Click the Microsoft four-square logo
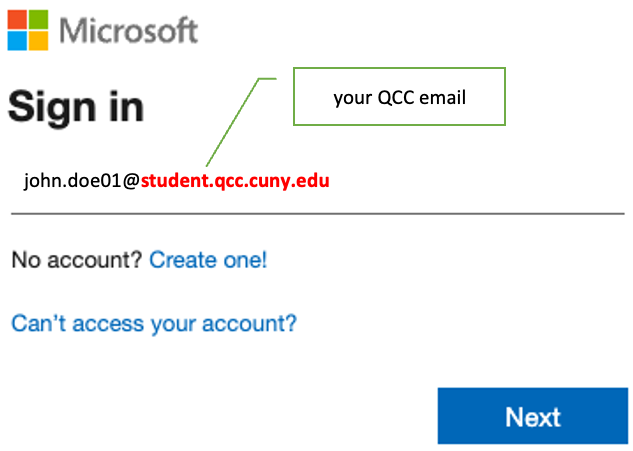633x451 pixels. (28, 30)
